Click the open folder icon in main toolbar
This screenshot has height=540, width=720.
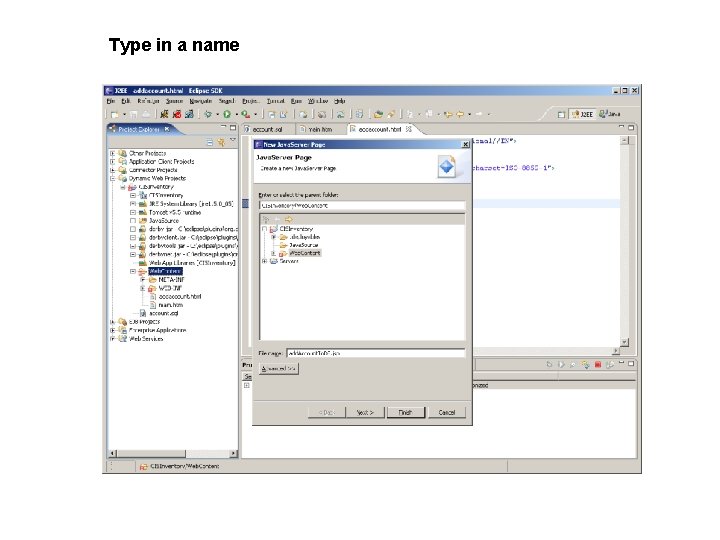(378, 114)
